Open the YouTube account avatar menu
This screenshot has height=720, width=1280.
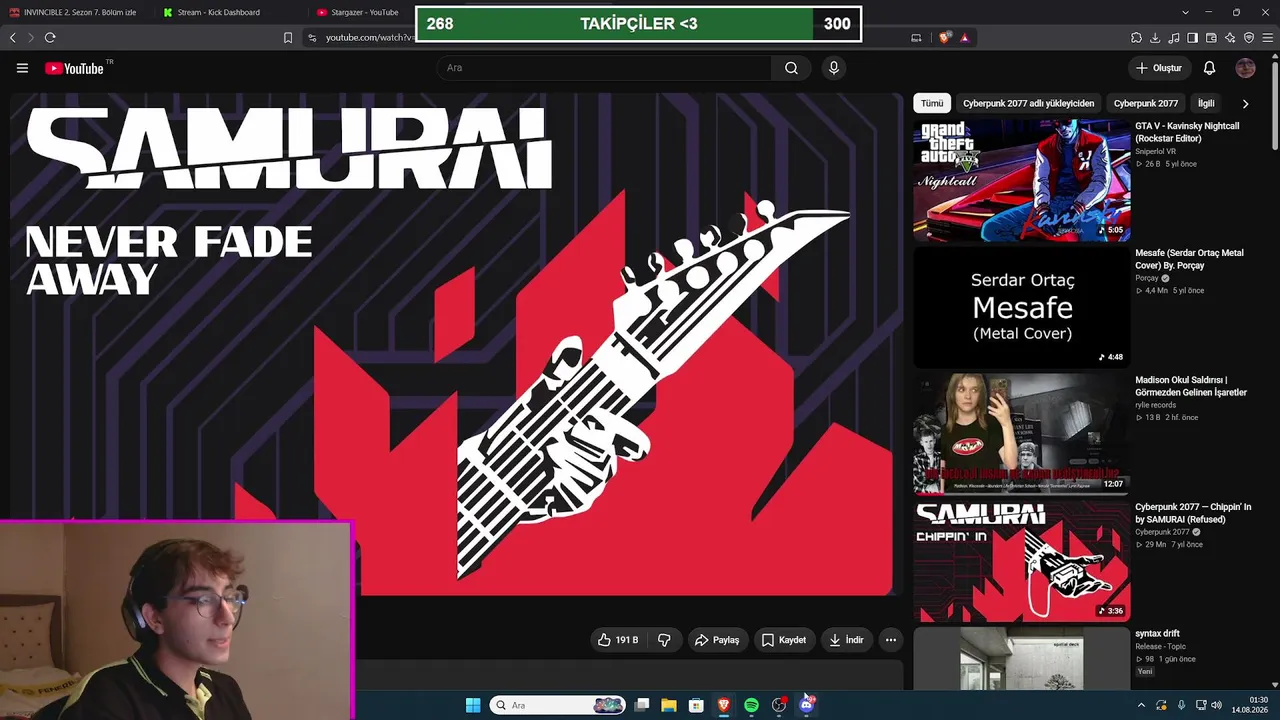point(1245,68)
